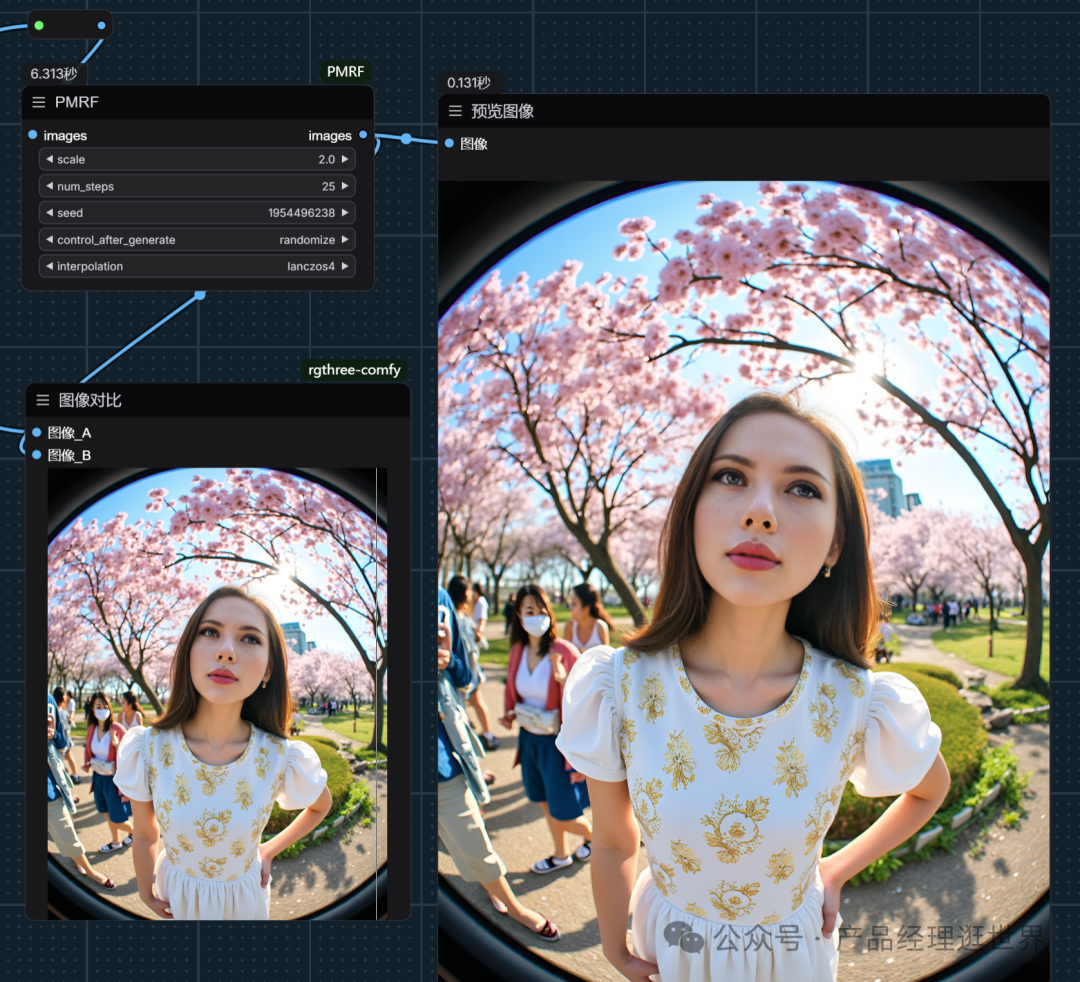1080x982 pixels.
Task: Click the green PMRF badge above the node
Action: point(345,72)
